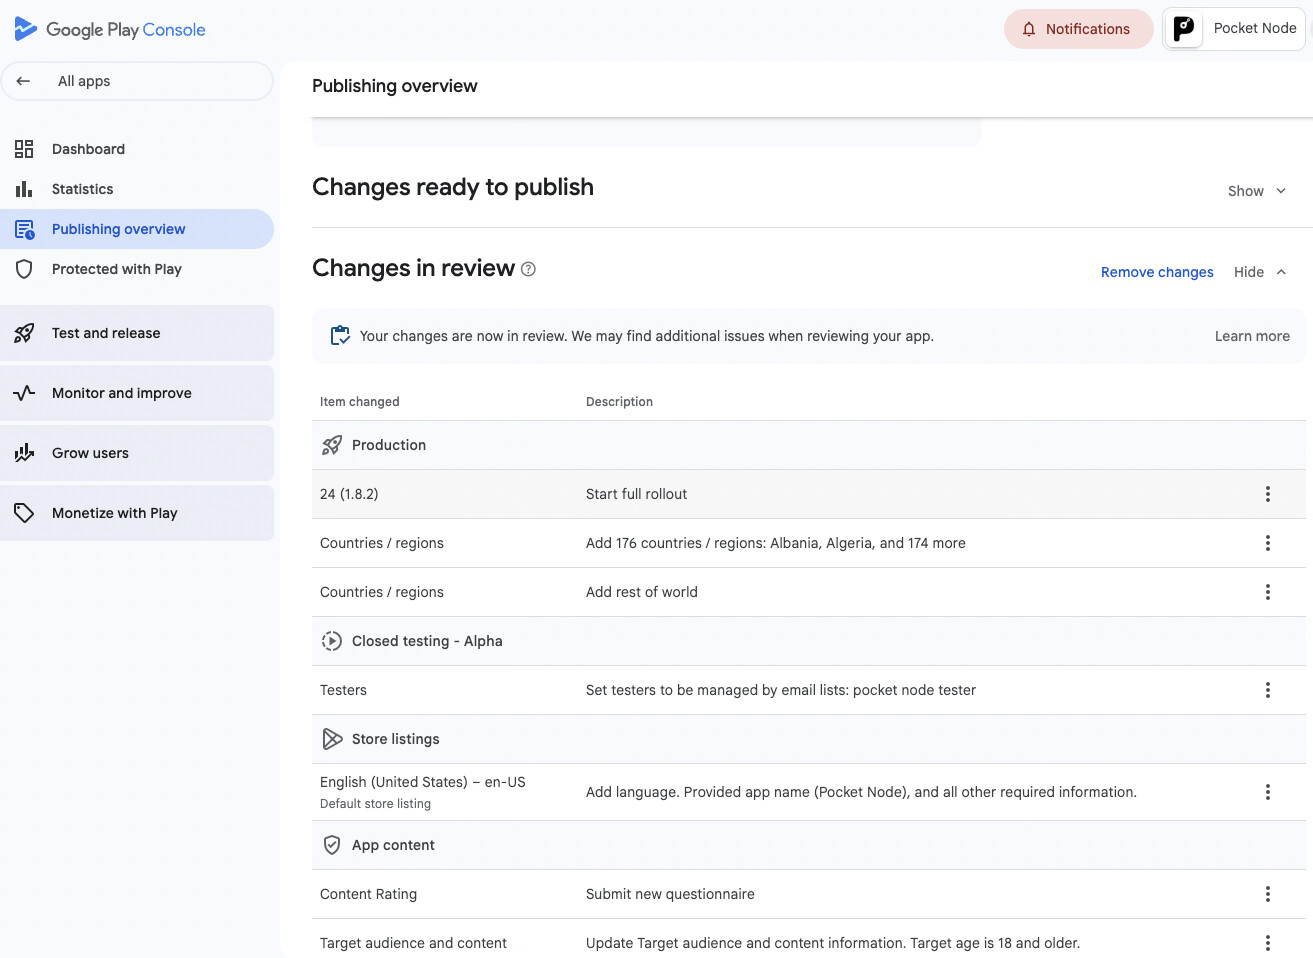Screen dimensions: 1313x958
Task: Click the Monitor and improve pulse icon
Action: tap(24, 393)
